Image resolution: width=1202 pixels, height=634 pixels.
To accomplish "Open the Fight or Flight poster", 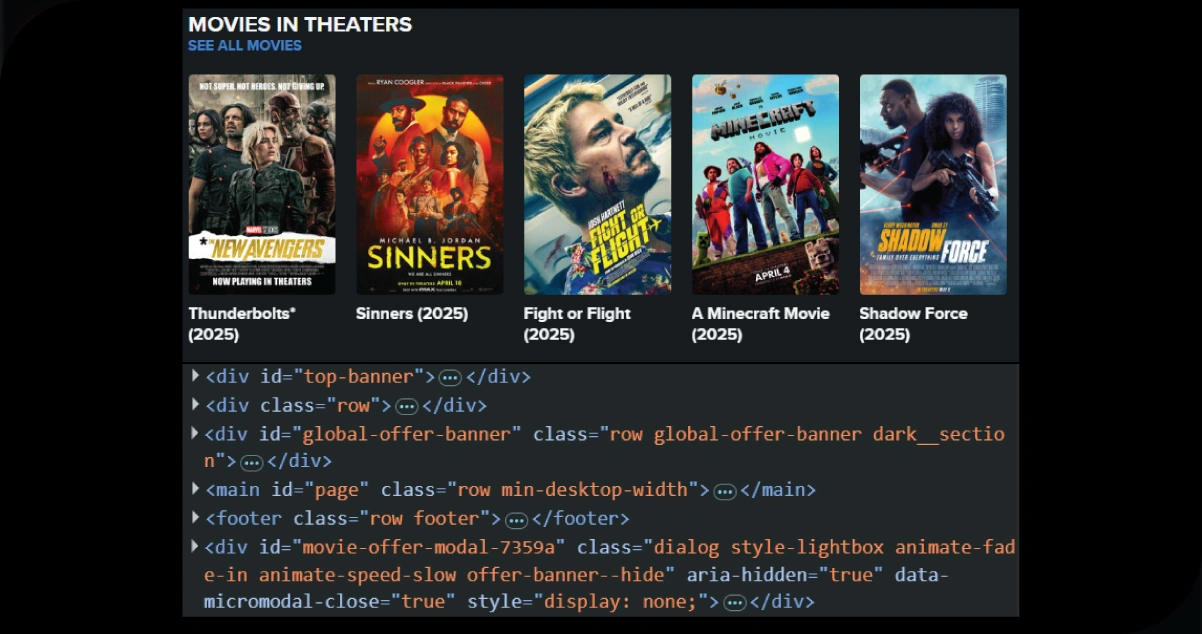I will coord(597,184).
